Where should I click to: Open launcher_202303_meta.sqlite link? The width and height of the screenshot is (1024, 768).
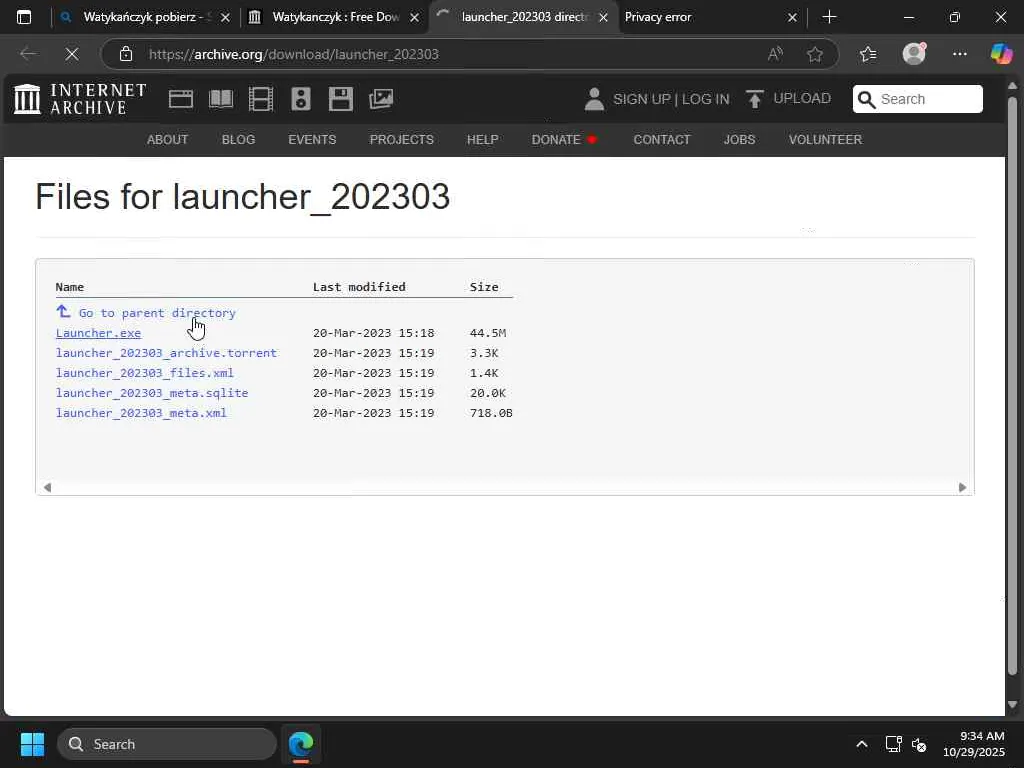152,393
